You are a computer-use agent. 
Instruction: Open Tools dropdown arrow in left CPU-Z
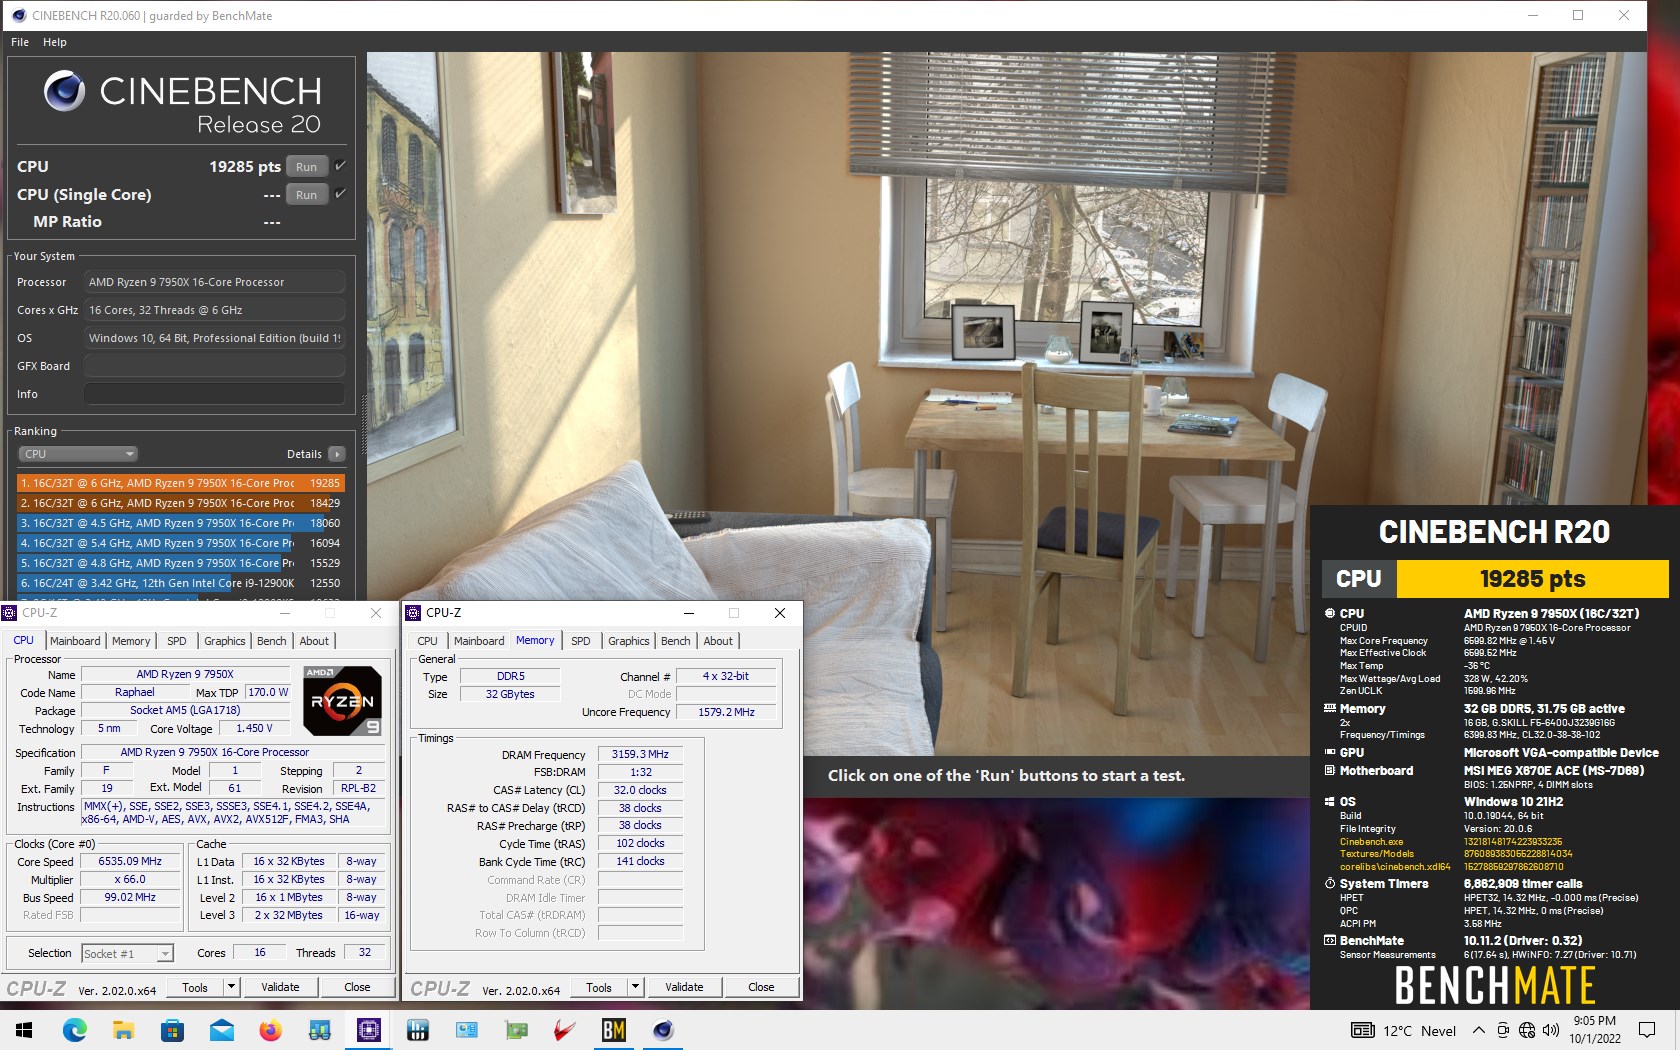click(x=231, y=987)
